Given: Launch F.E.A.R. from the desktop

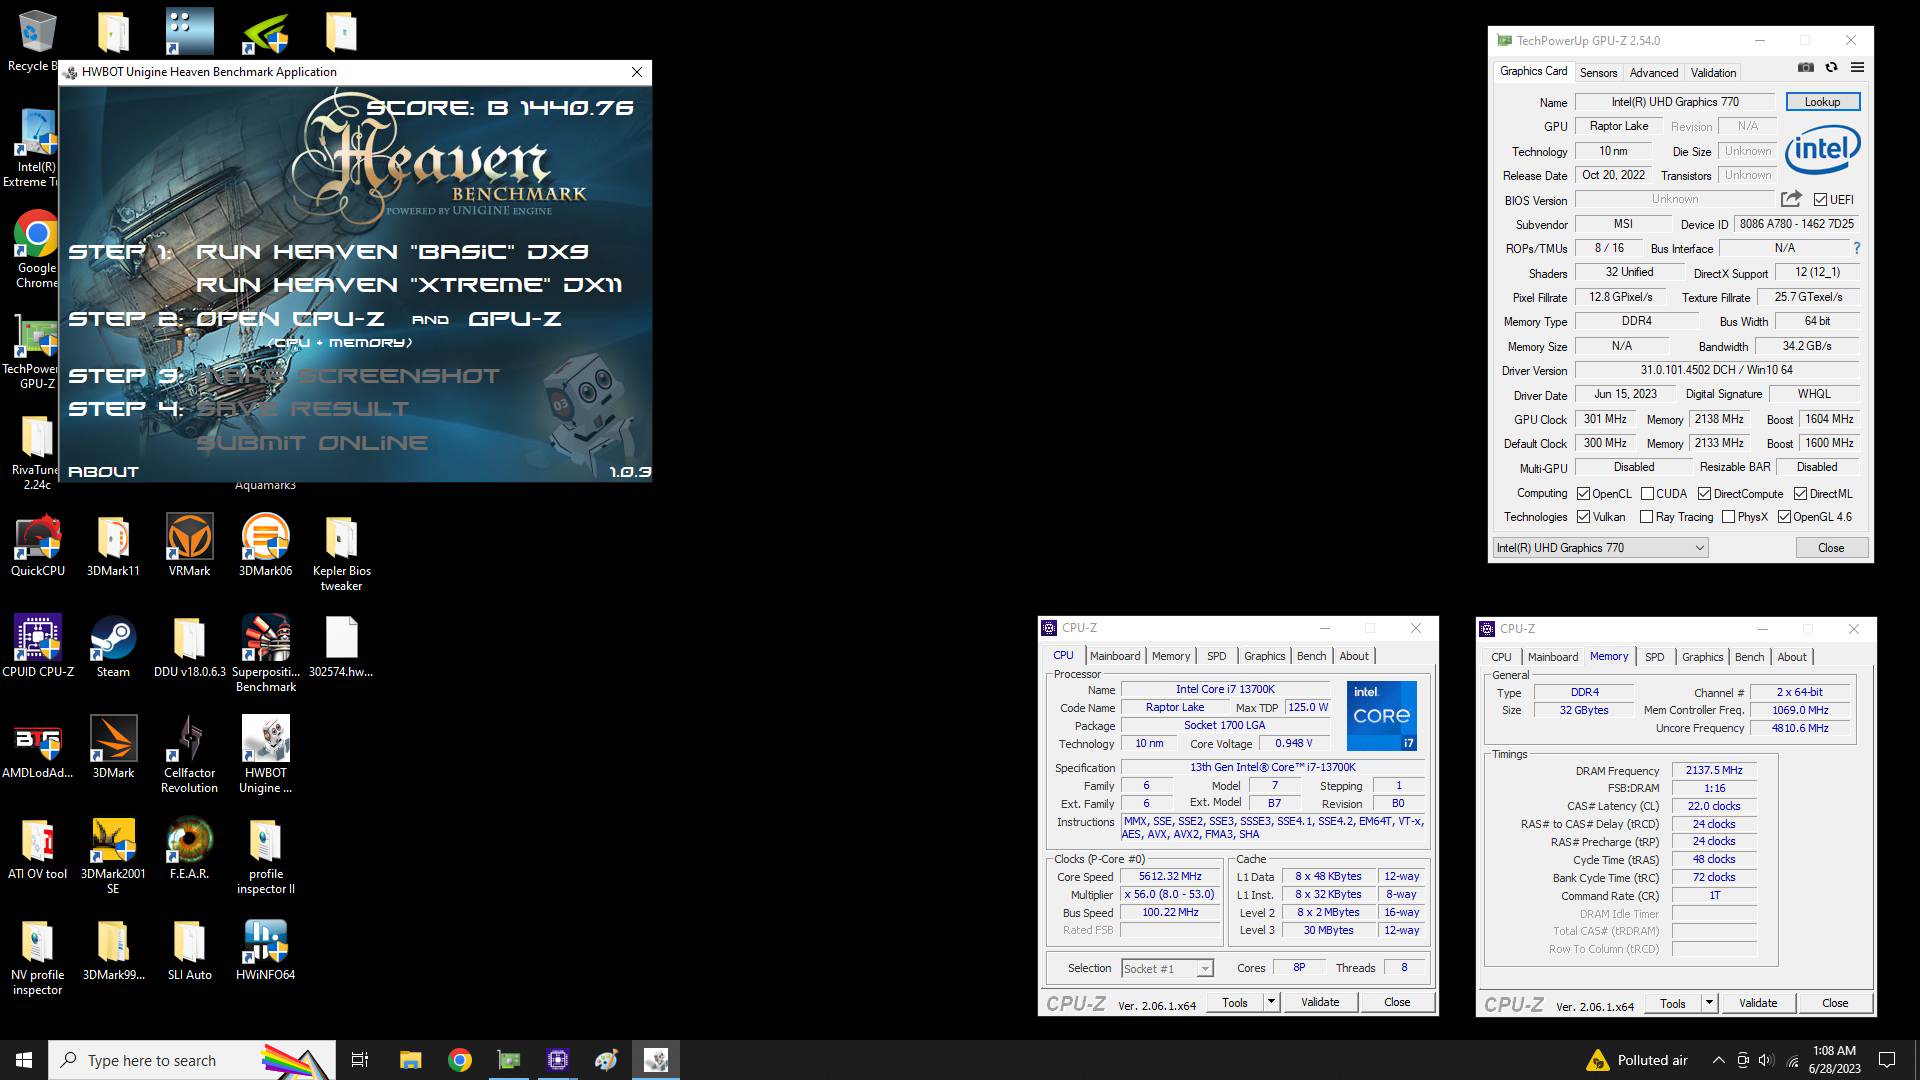Looking at the screenshot, I should click(x=189, y=848).
